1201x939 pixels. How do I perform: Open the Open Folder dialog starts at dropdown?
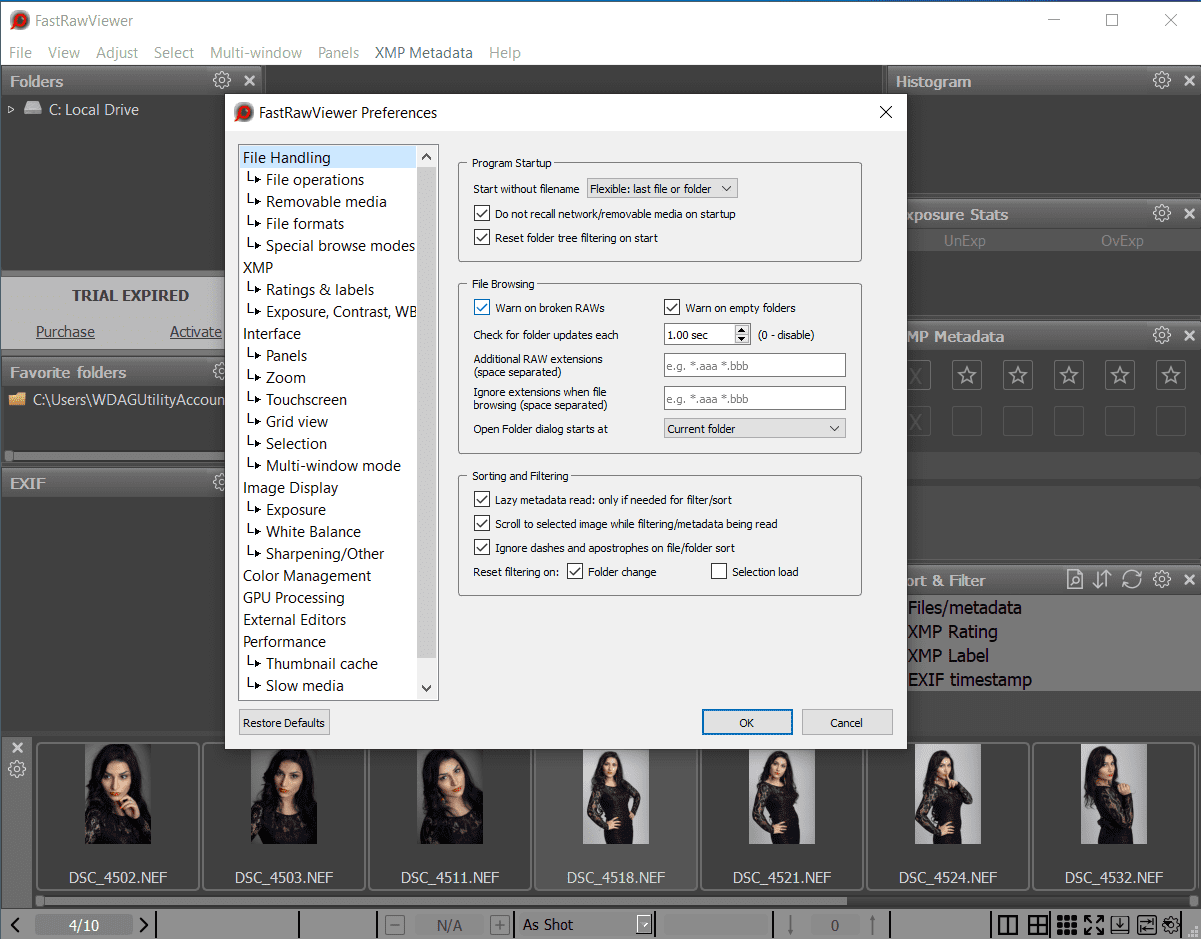point(755,429)
